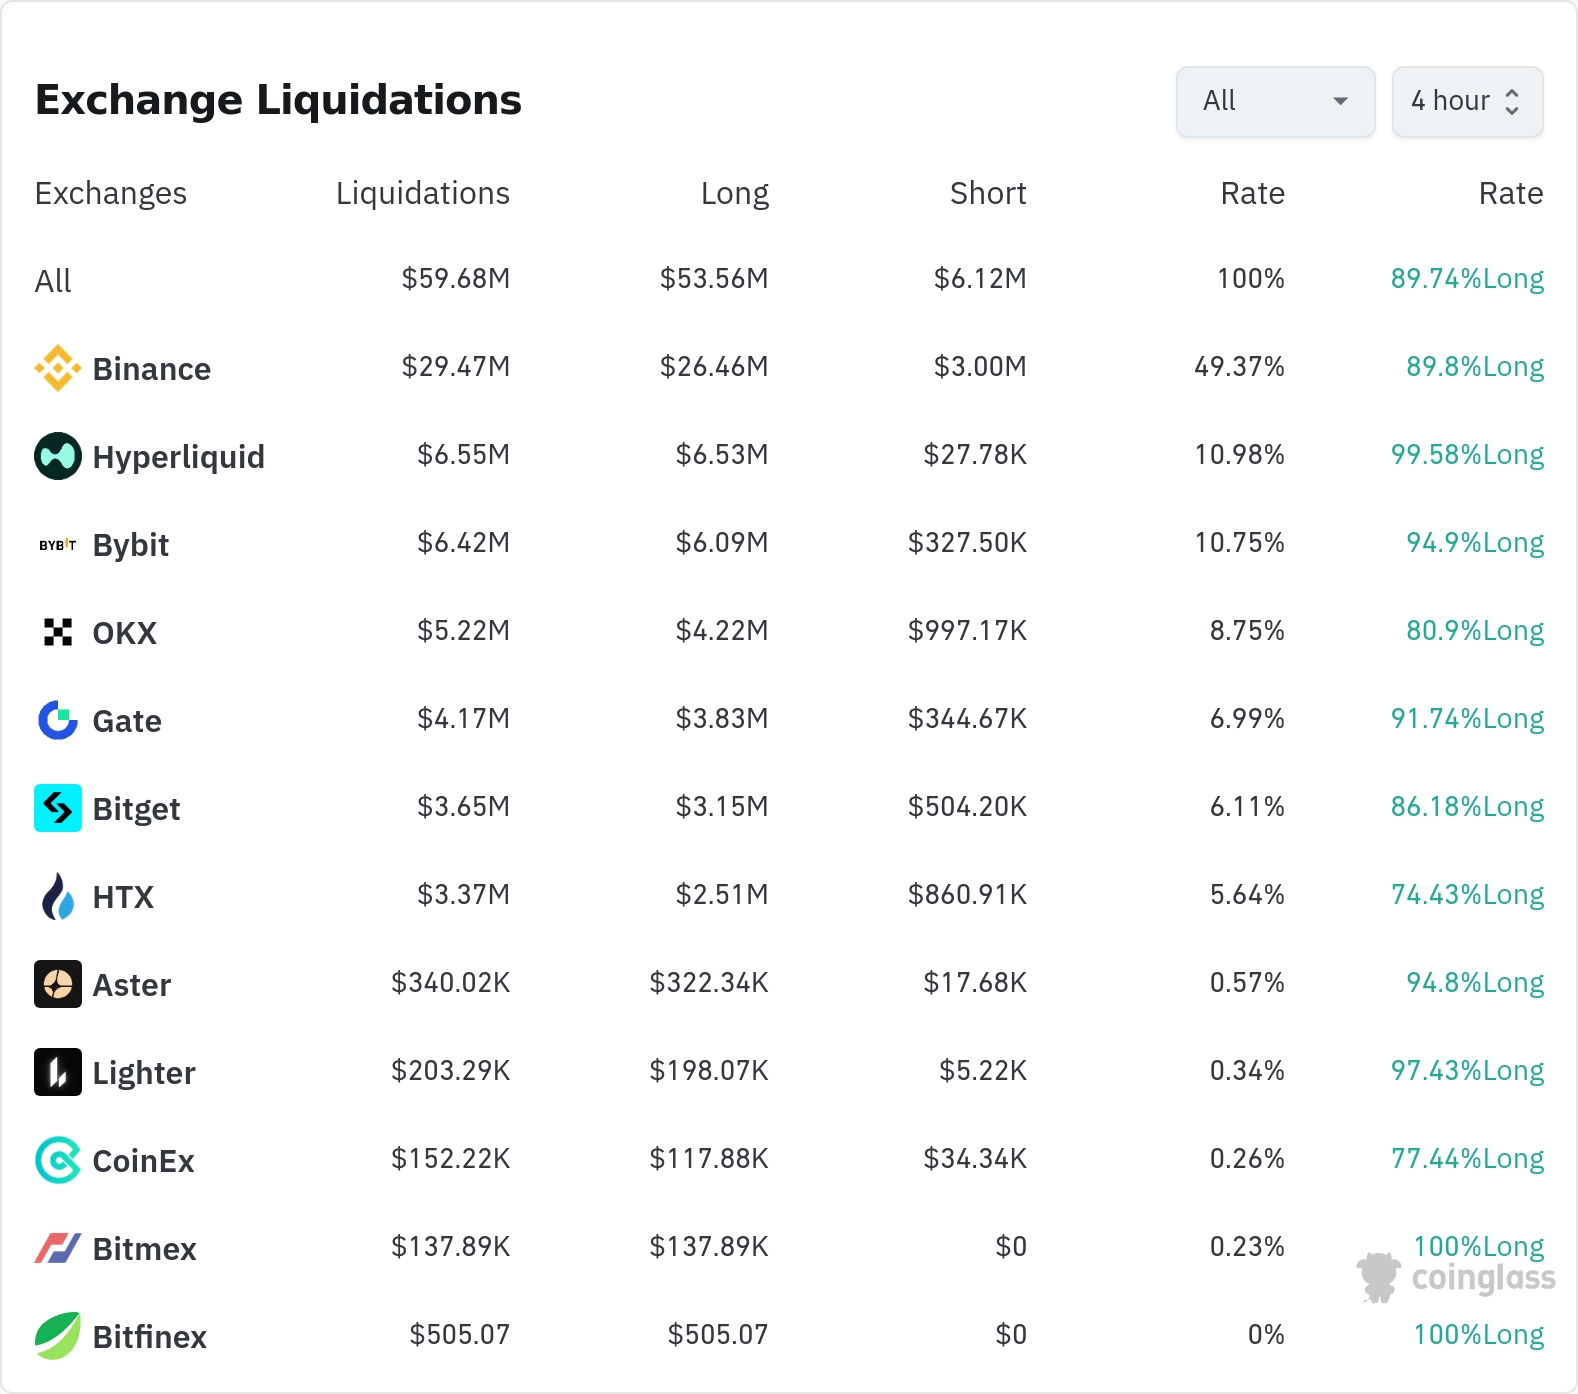Image resolution: width=1578 pixels, height=1394 pixels.
Task: Click the Gate logo icon
Action: (58, 720)
